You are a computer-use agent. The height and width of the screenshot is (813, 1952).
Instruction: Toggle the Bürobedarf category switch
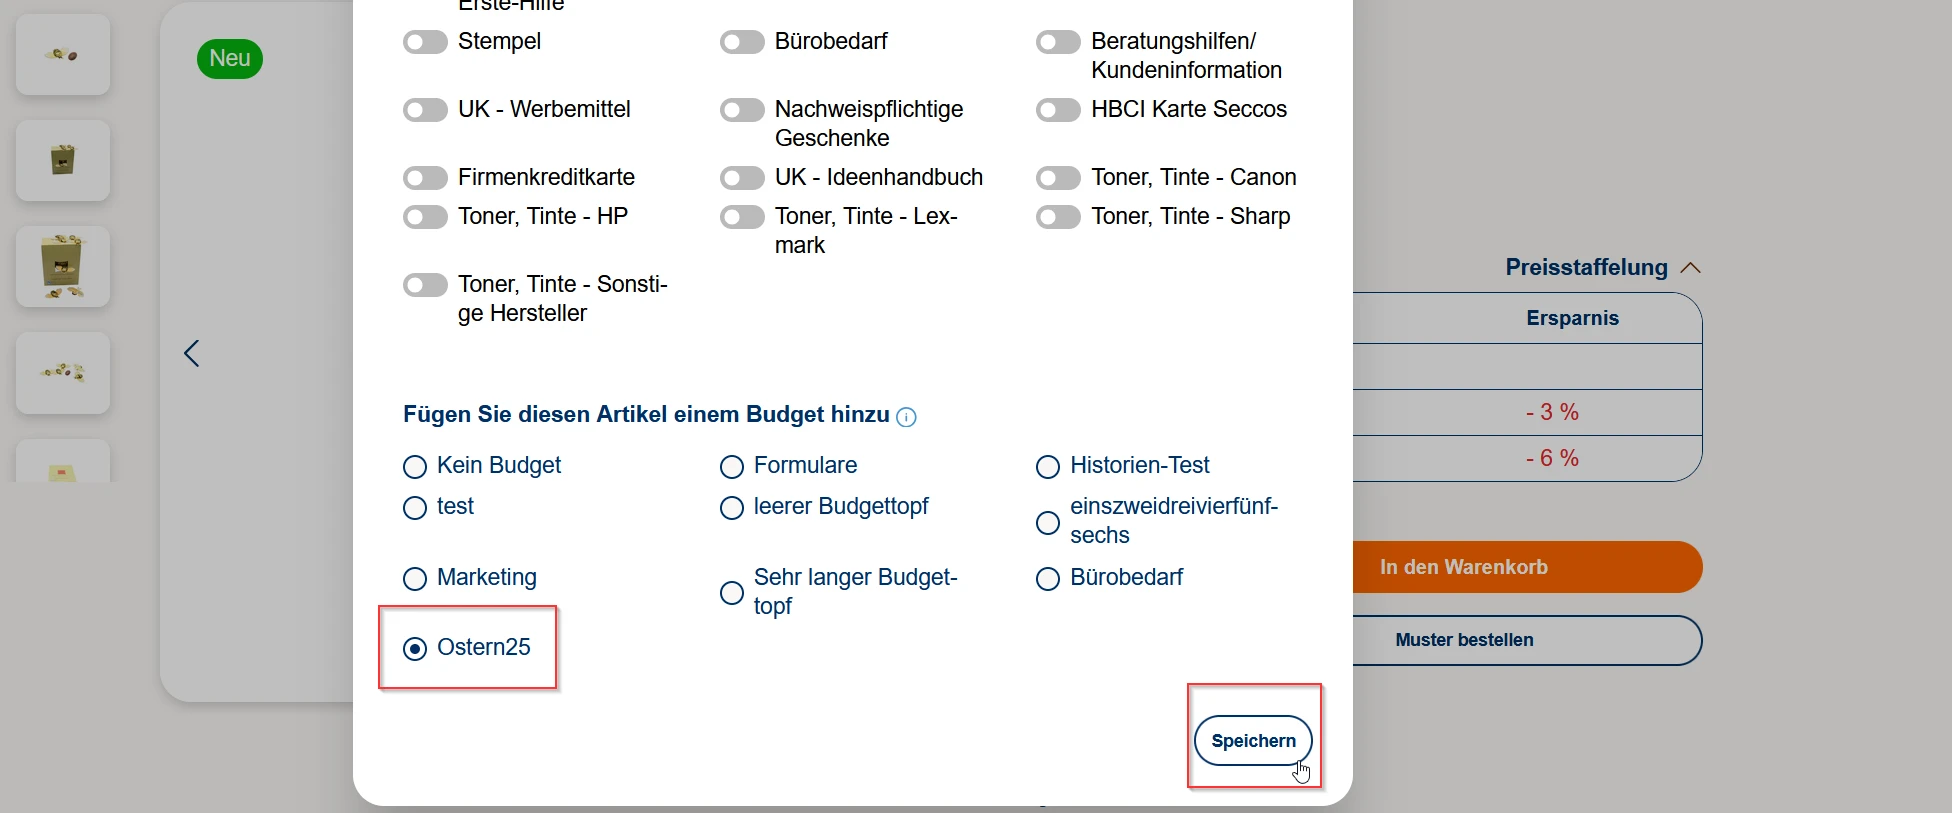(742, 42)
